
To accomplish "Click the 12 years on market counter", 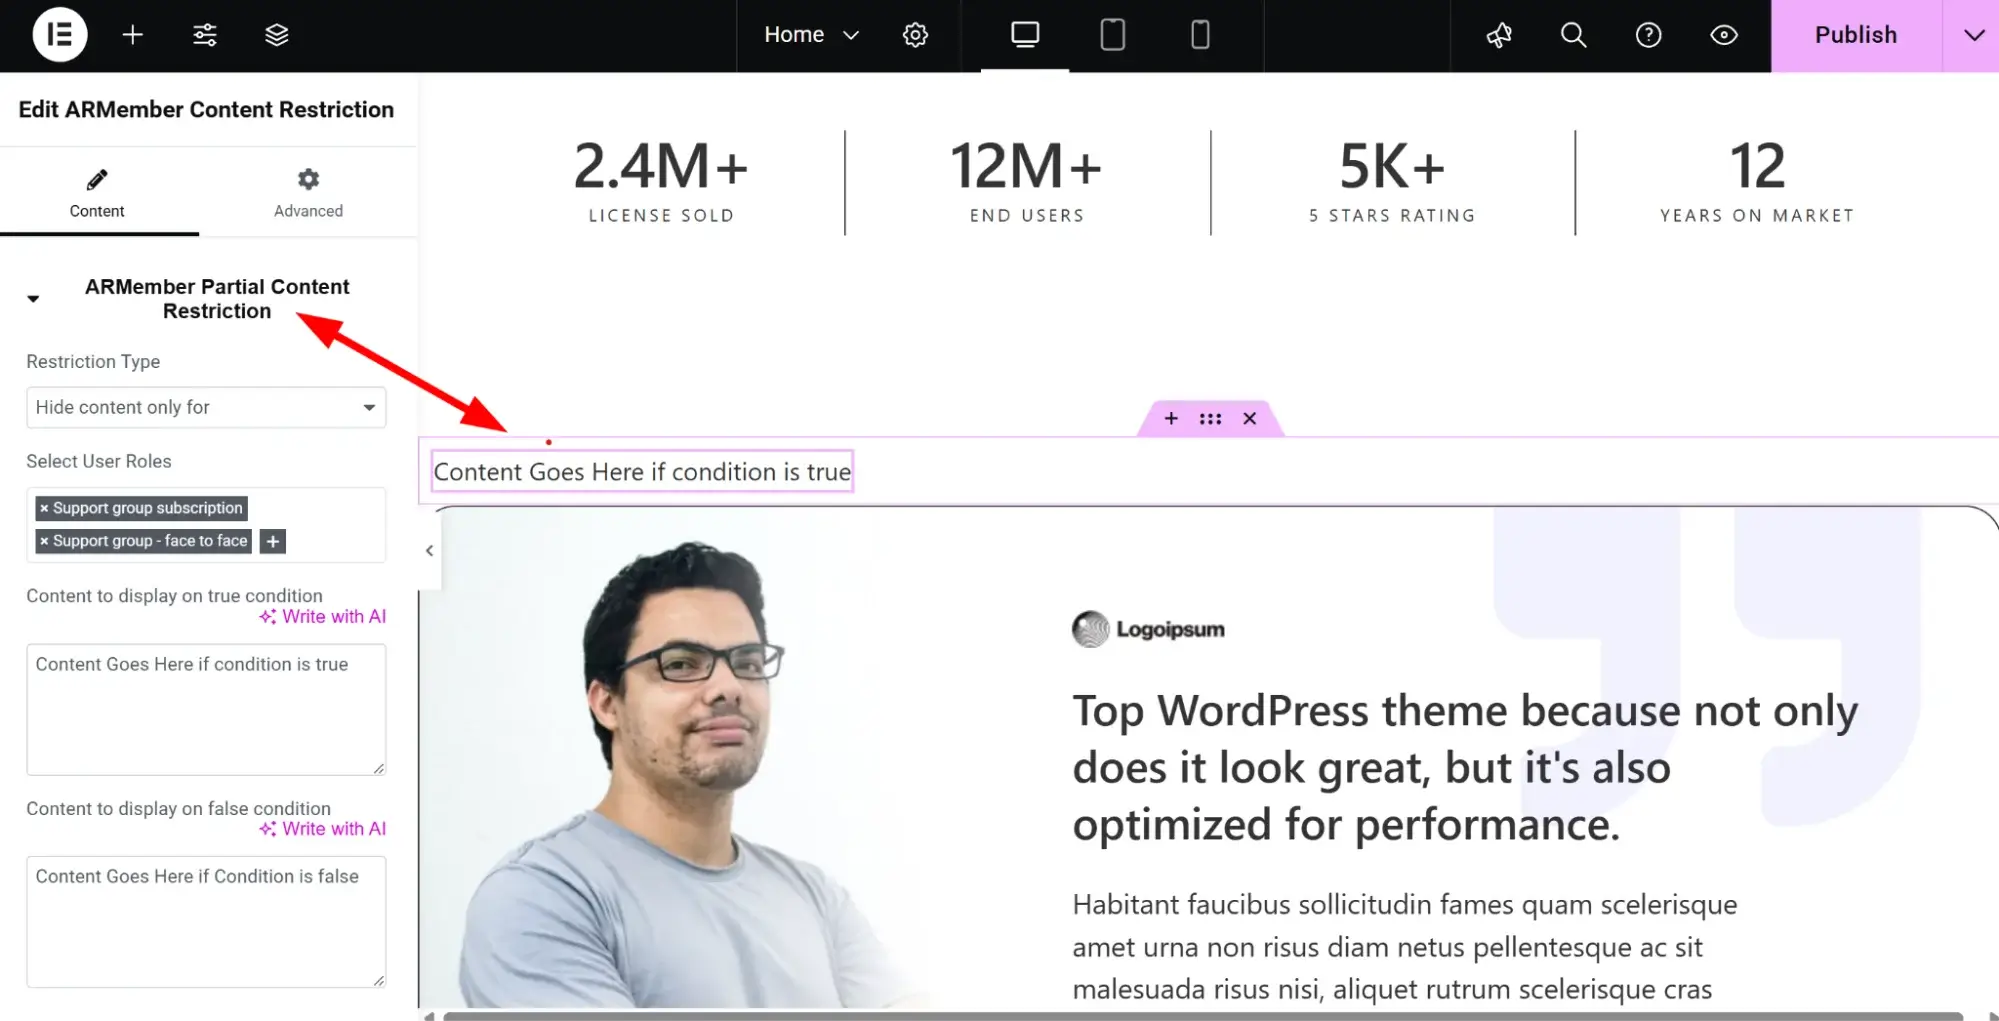I will [1757, 182].
